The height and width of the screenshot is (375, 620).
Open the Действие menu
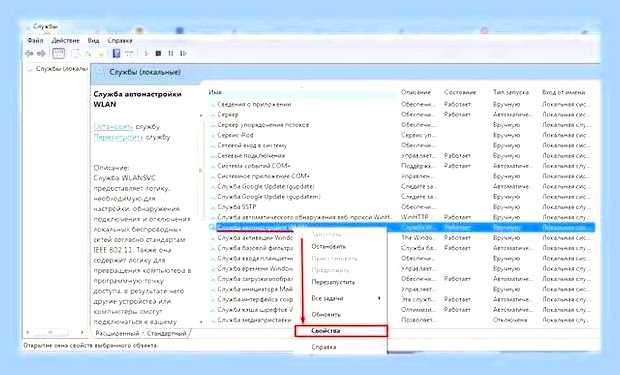click(65, 40)
